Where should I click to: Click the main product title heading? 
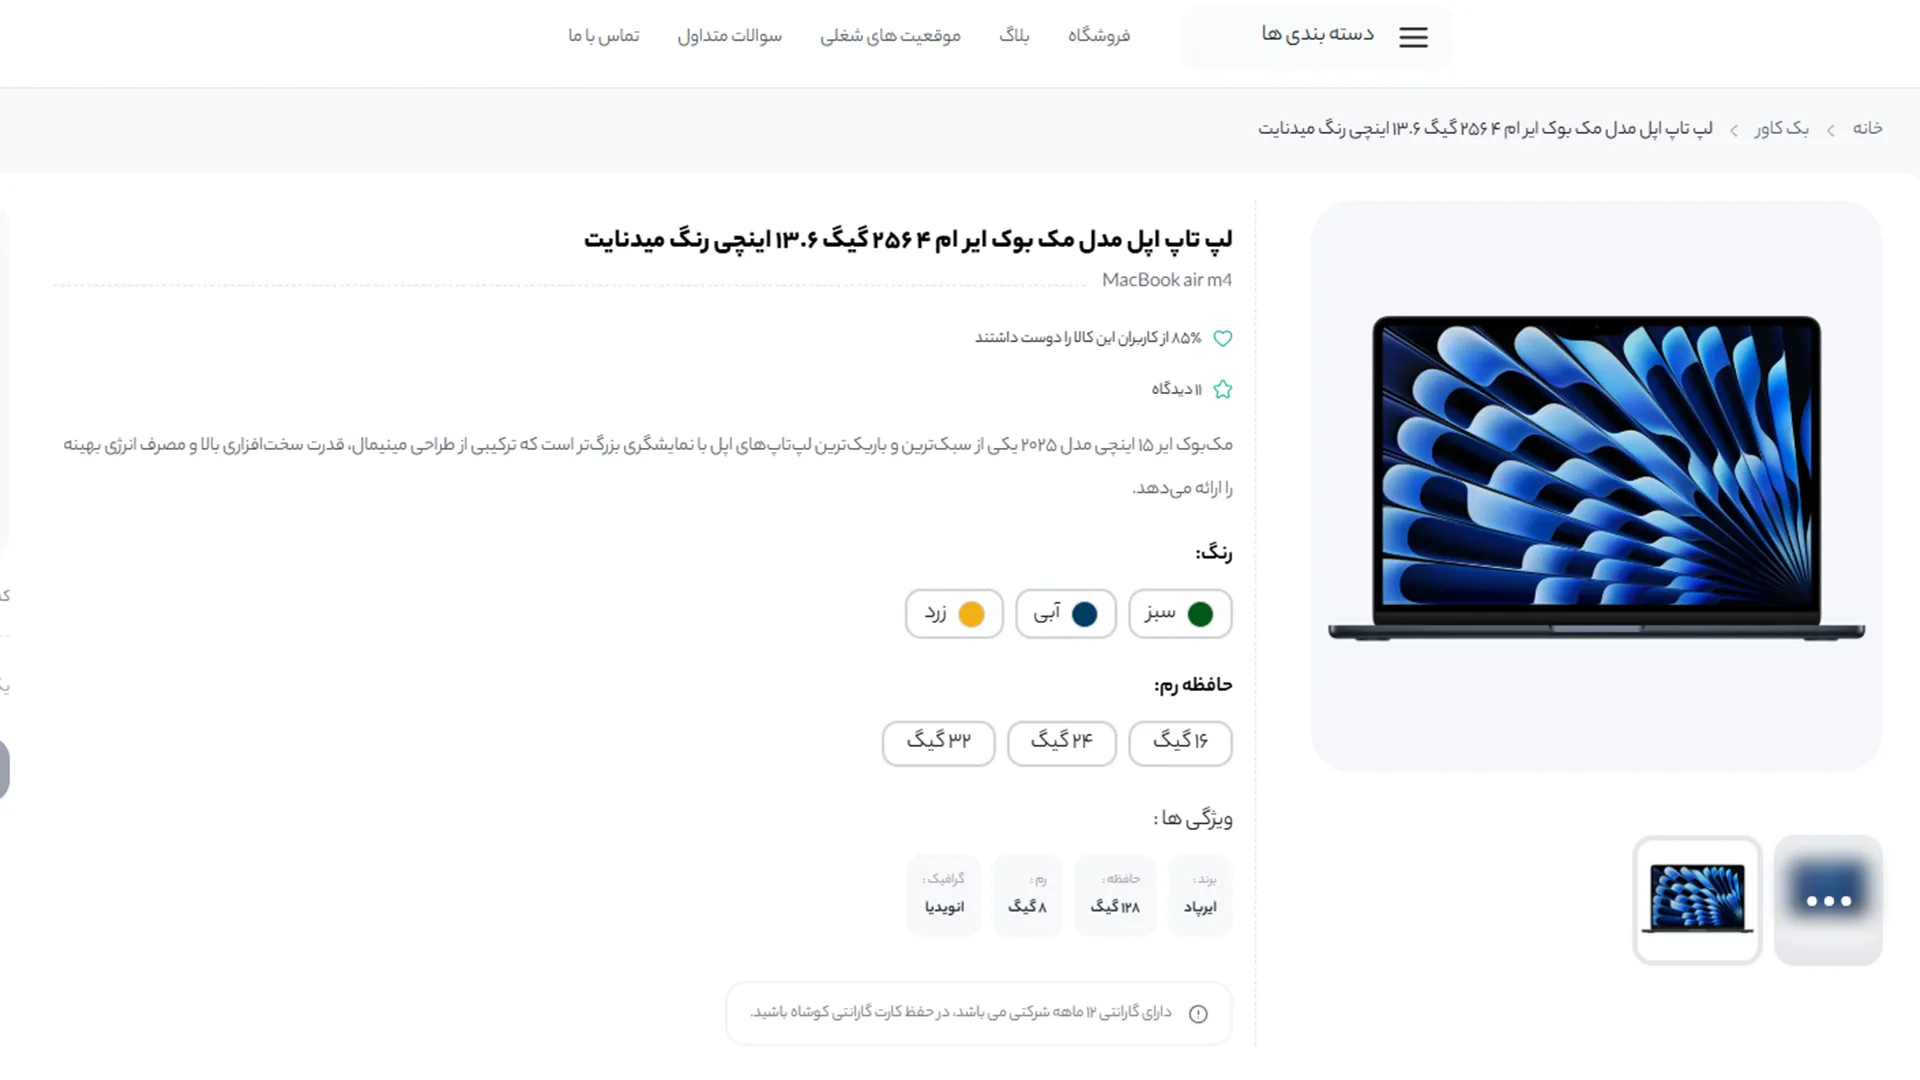[x=908, y=239]
